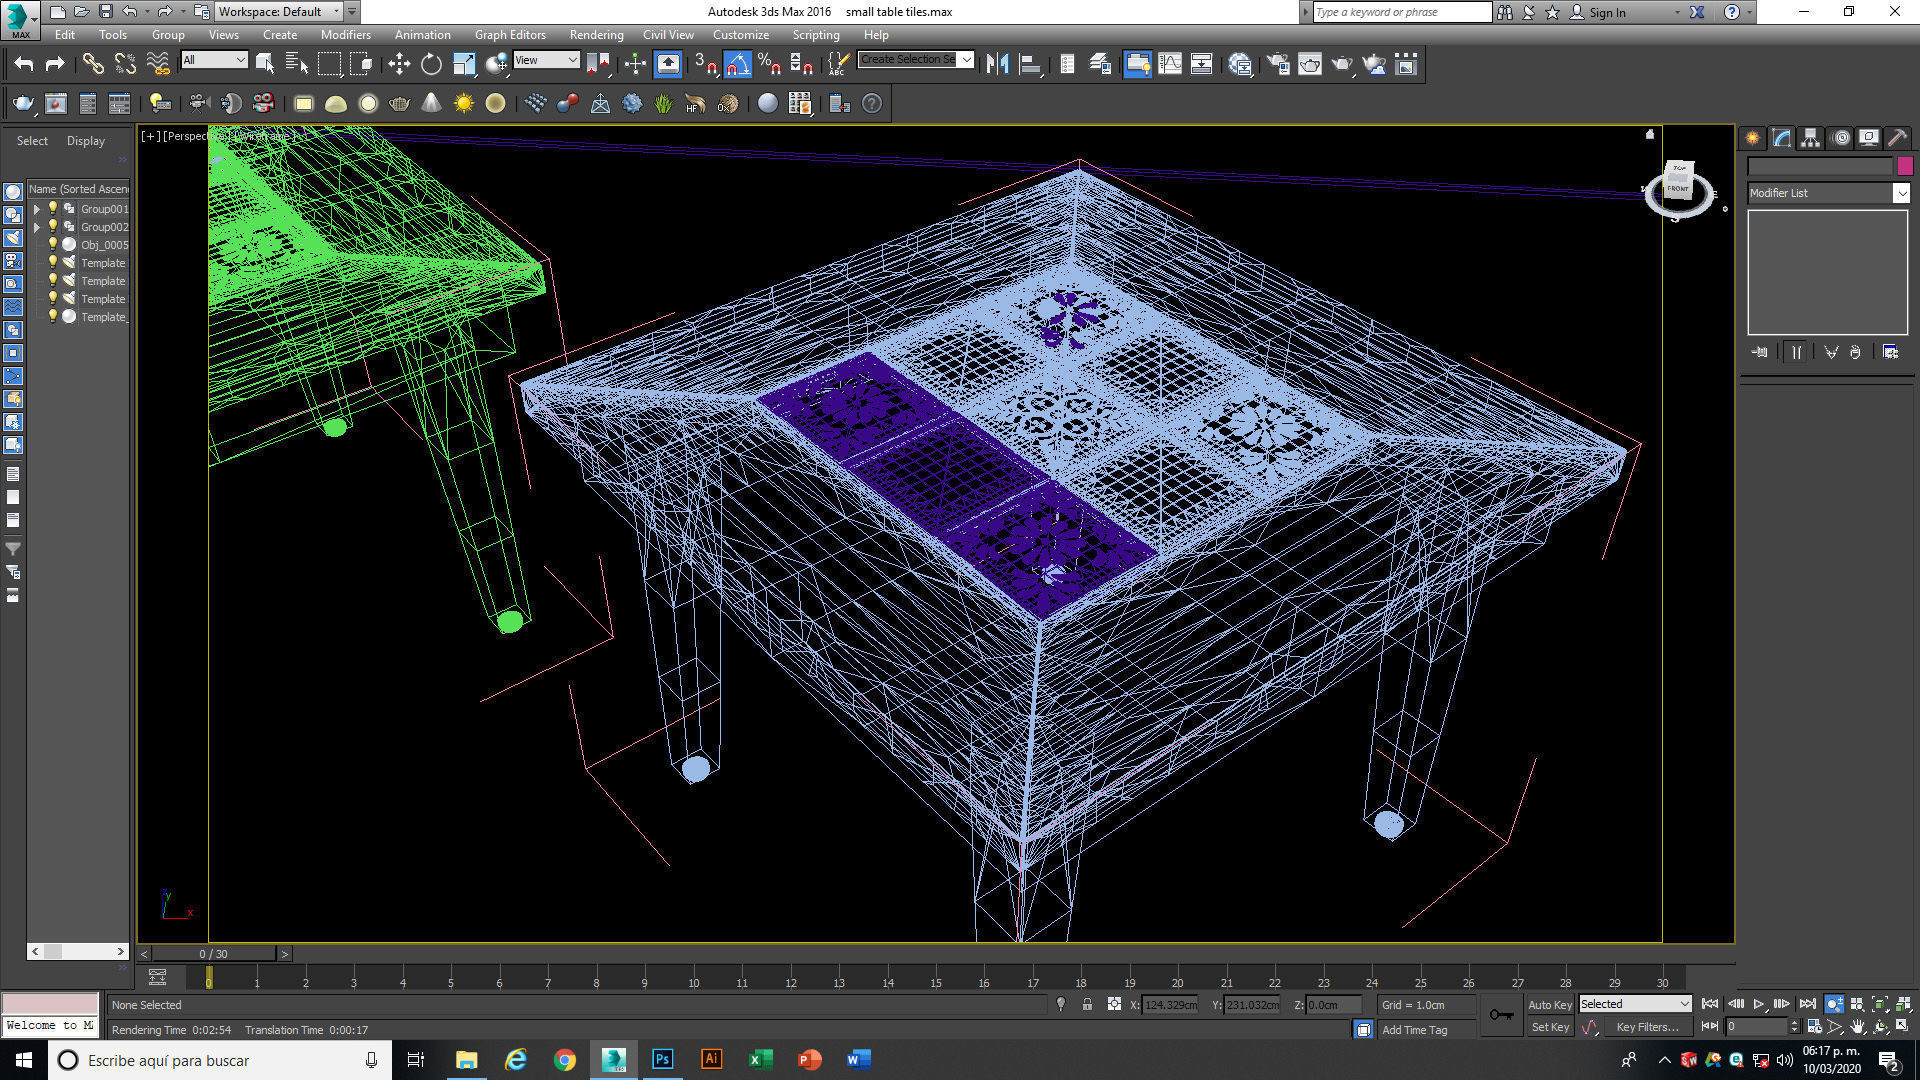Toggle visibility bulb of Obj_0005
The height and width of the screenshot is (1080, 1920).
pos(53,244)
